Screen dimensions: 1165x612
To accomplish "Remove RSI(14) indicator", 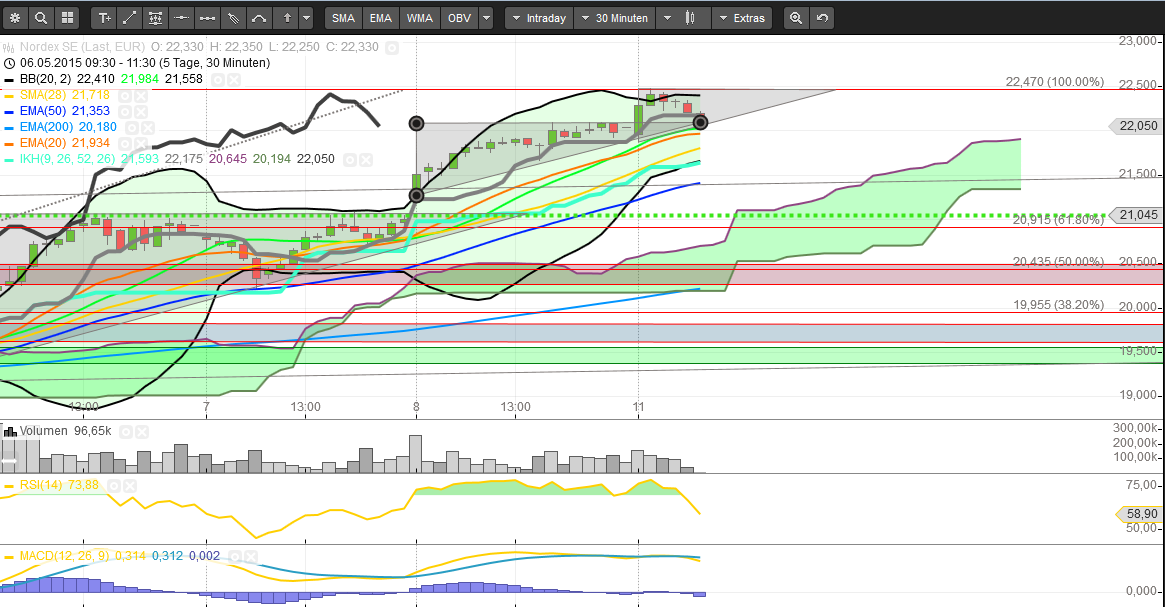I will 129,486.
